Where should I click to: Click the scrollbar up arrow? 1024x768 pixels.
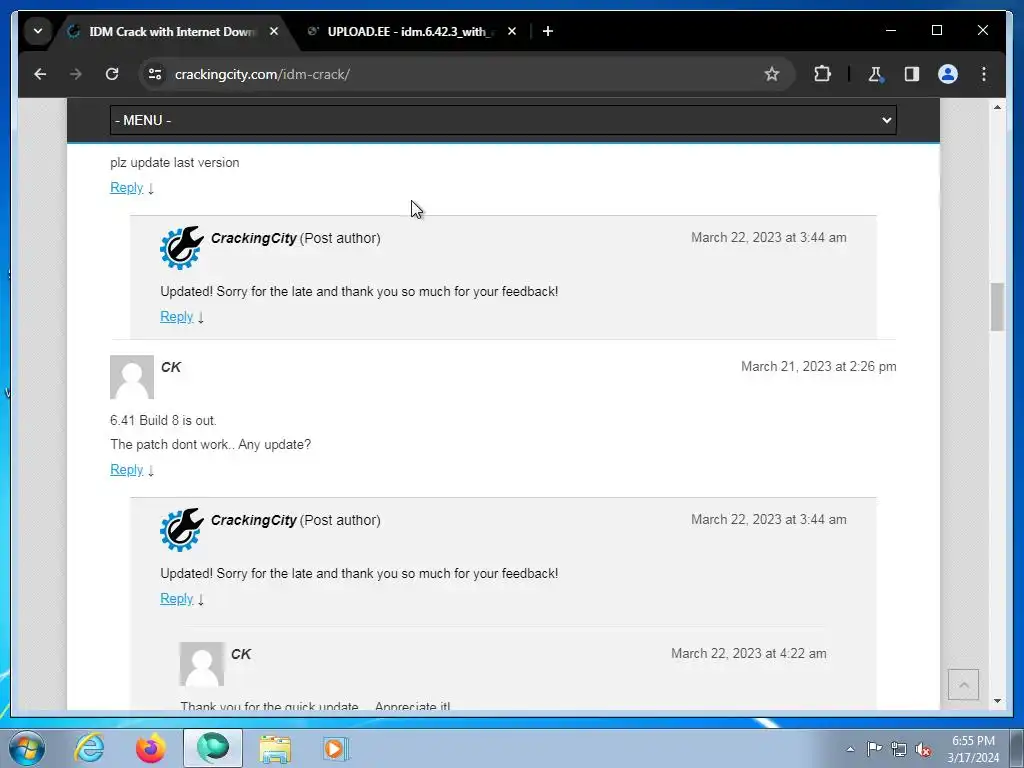(x=997, y=107)
